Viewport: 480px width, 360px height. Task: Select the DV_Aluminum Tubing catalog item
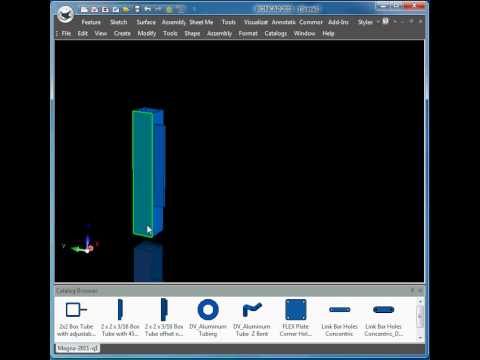pyautogui.click(x=208, y=318)
